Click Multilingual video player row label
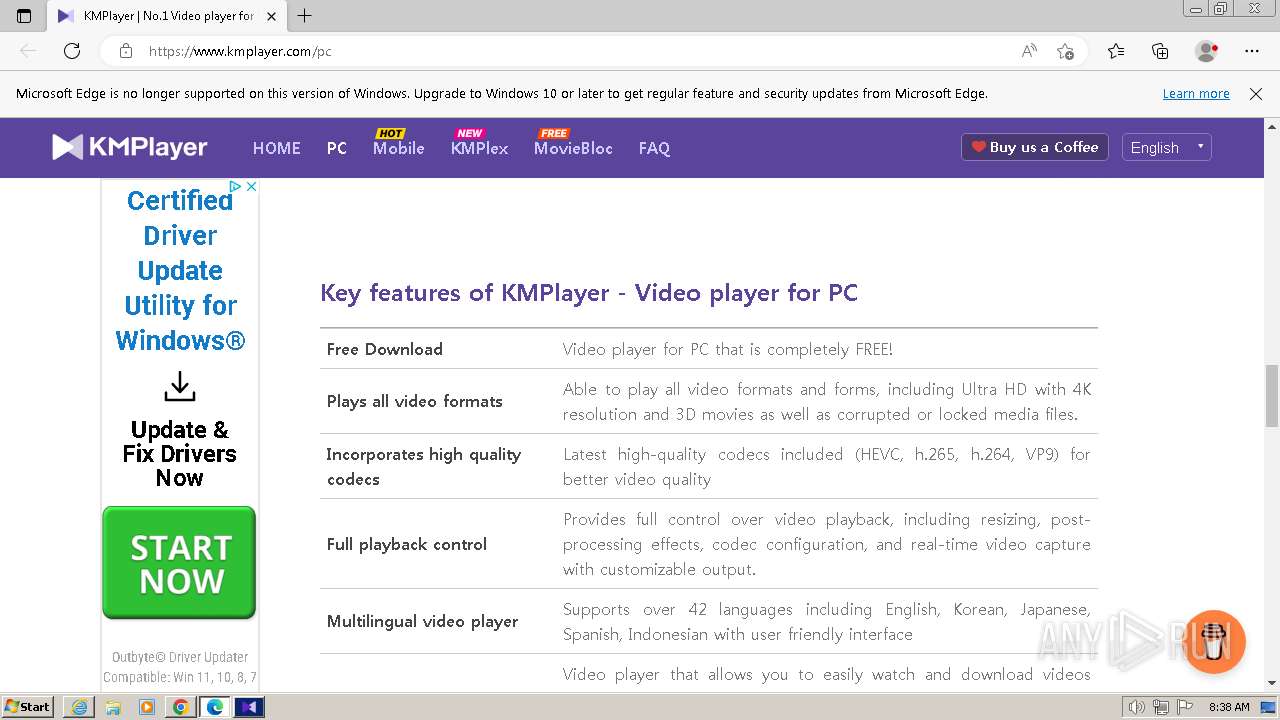This screenshot has height=720, width=1280. [x=422, y=621]
